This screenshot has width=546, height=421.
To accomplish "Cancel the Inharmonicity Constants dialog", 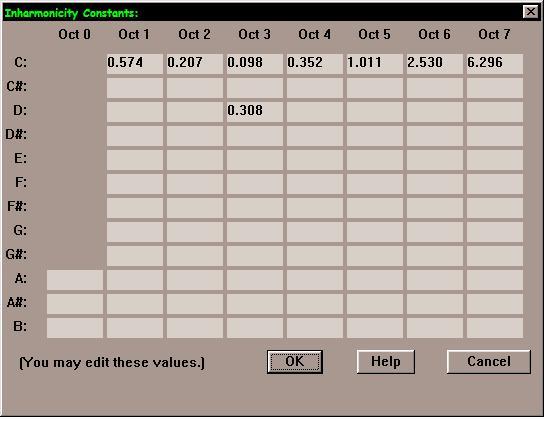I will [x=489, y=362].
